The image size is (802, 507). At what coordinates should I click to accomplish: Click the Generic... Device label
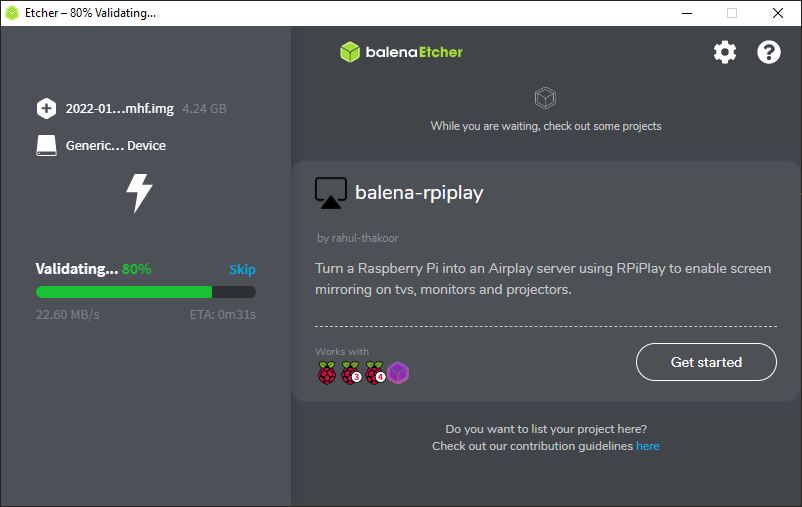tap(116, 145)
